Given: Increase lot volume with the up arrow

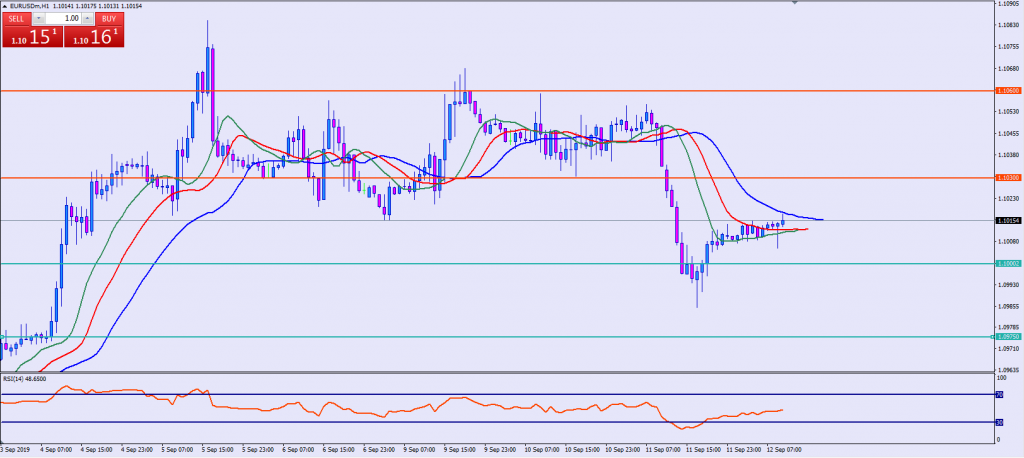Looking at the screenshot, I should [x=89, y=19].
